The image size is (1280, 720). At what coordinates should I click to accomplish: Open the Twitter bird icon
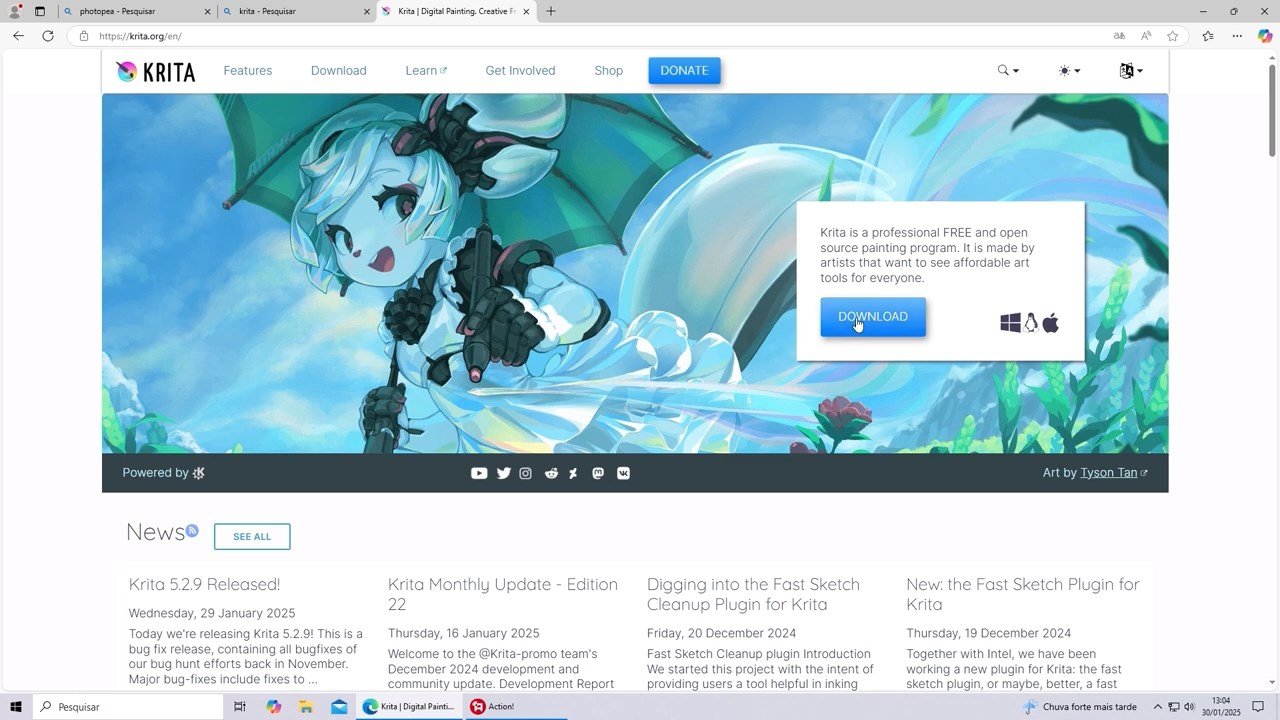(503, 473)
